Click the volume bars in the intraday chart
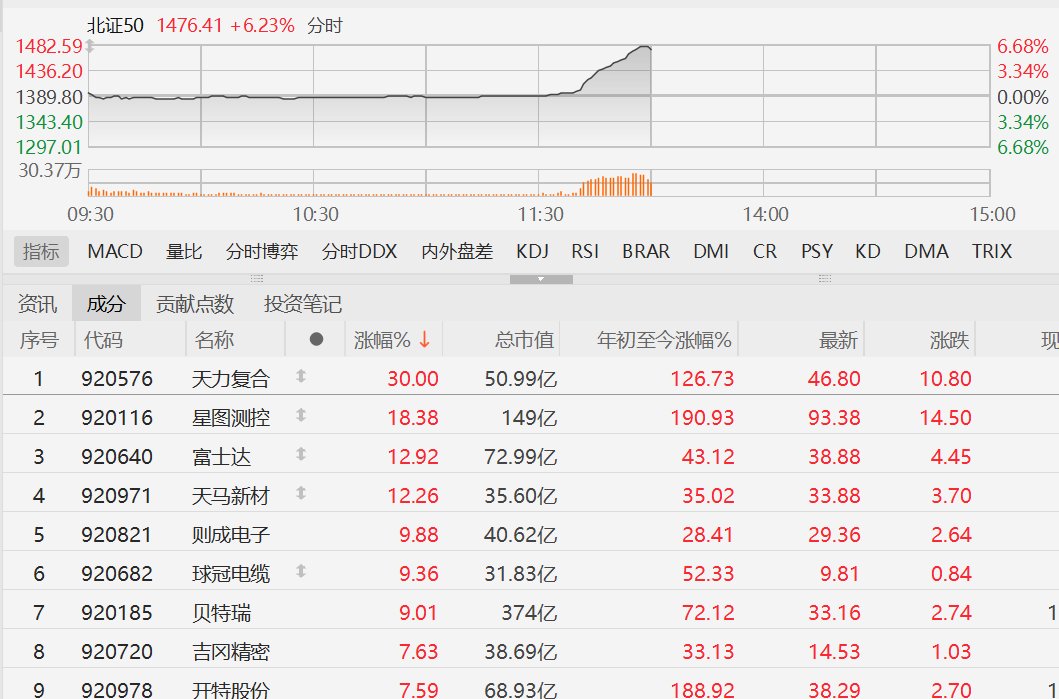Viewport: 1059px width, 699px height. pyautogui.click(x=617, y=185)
